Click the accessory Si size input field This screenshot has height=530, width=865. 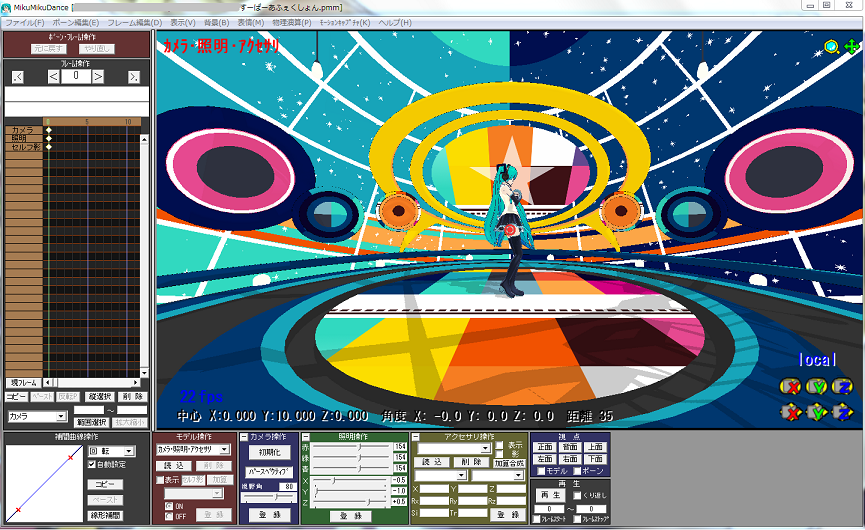[435, 513]
